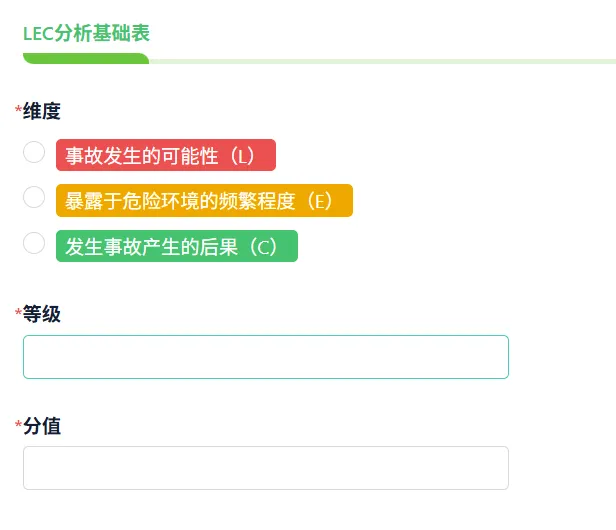Viewport: 616px width, 530px height.
Task: Select the 事故发生的可能性 (L) radio button
Action: tap(34, 152)
